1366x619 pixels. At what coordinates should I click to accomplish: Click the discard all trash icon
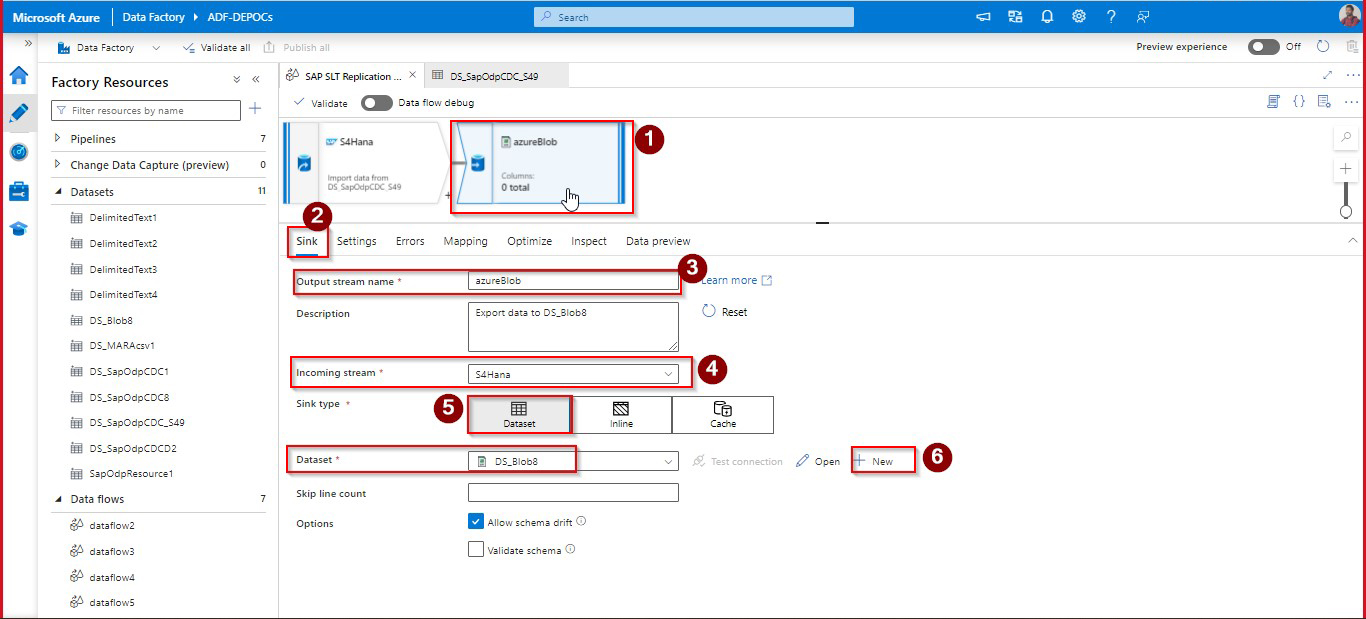click(x=1352, y=46)
